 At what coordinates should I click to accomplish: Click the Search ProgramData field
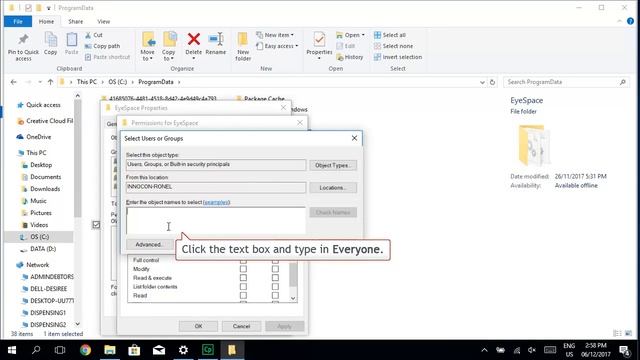click(x=567, y=82)
